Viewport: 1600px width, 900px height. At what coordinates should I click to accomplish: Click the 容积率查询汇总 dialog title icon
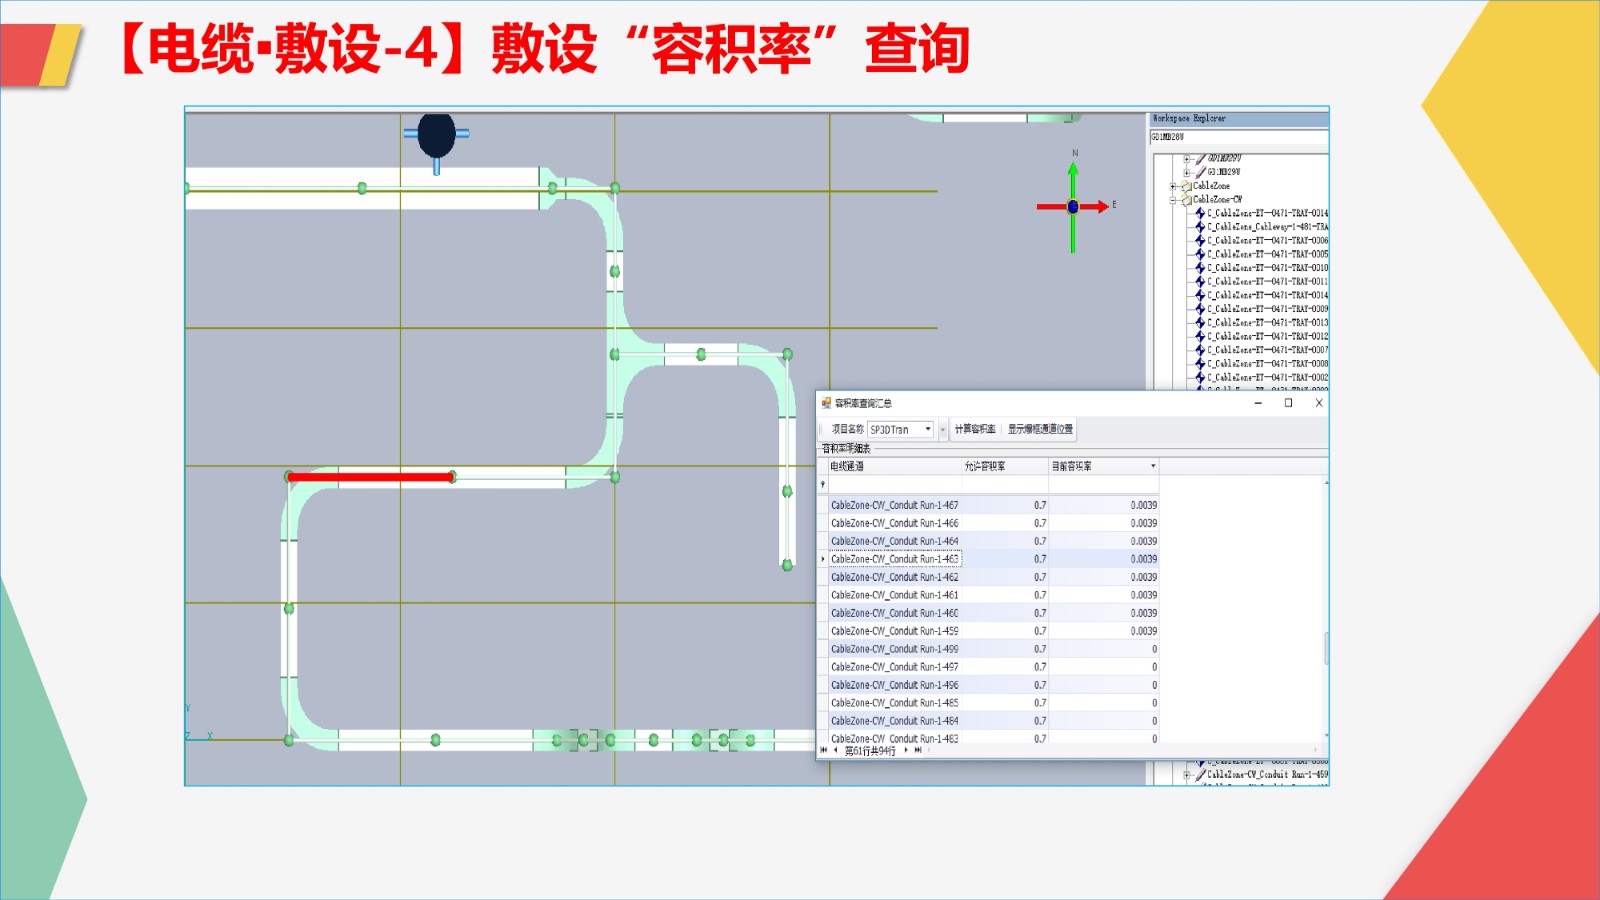point(826,403)
